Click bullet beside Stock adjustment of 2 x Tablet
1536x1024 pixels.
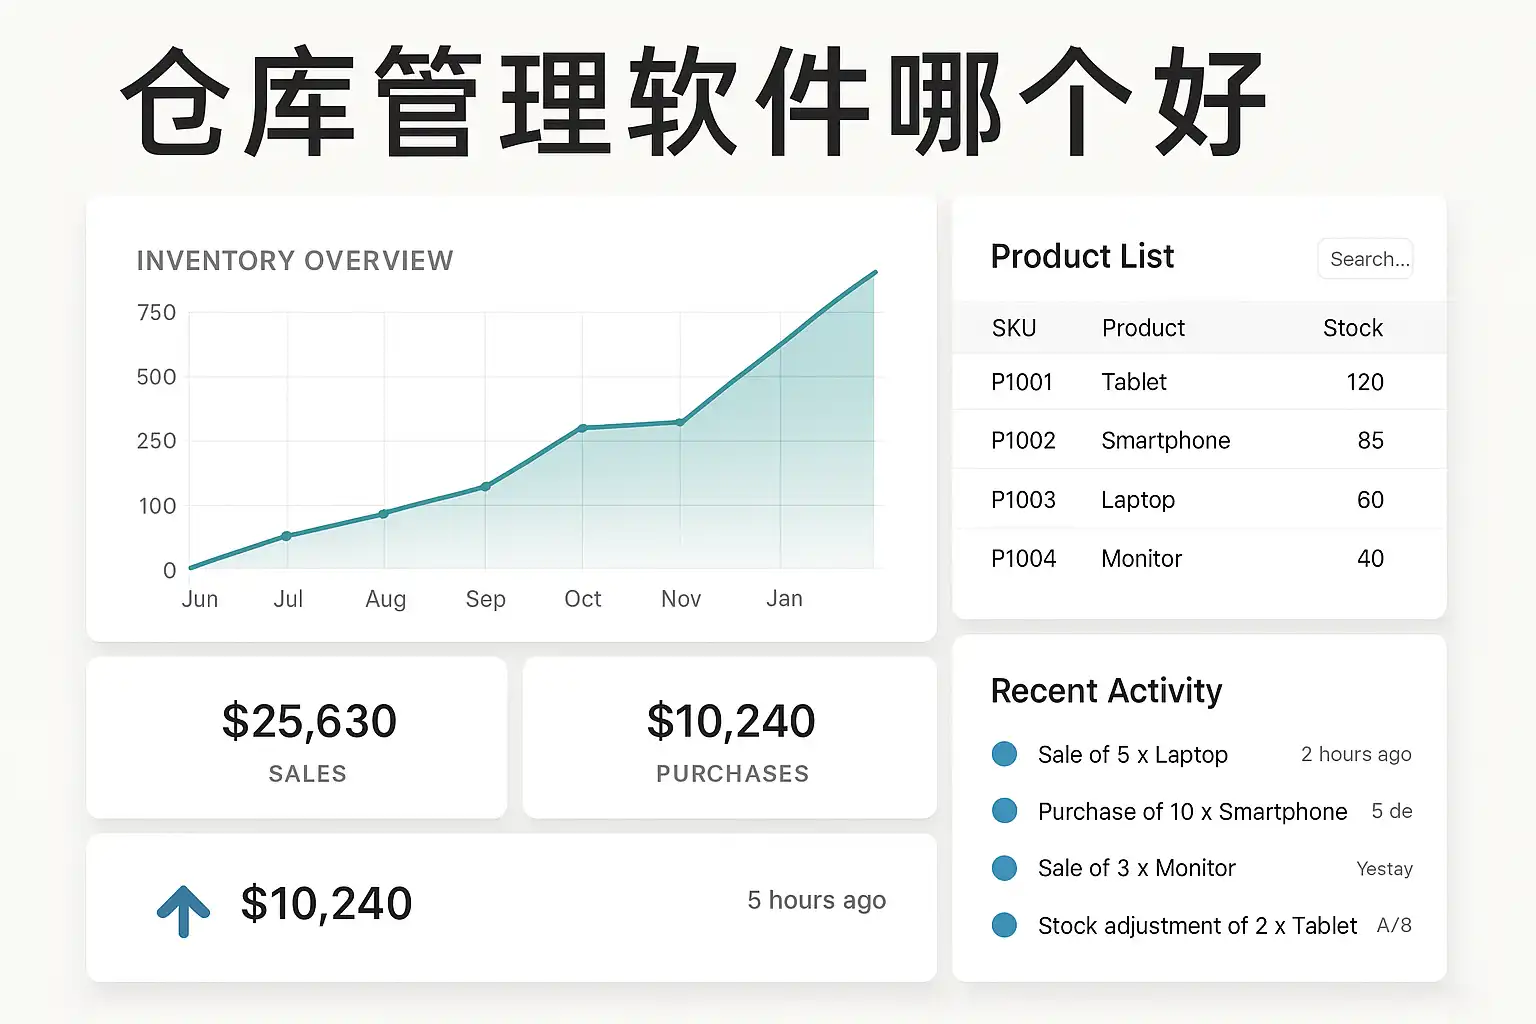pos(1004,925)
